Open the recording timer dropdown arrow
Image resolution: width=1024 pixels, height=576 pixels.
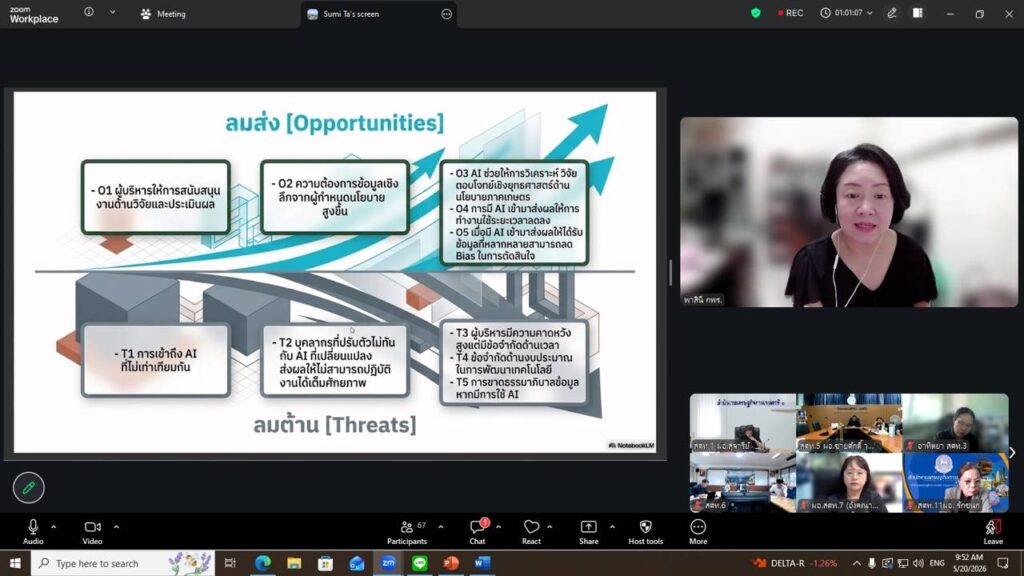(x=869, y=13)
